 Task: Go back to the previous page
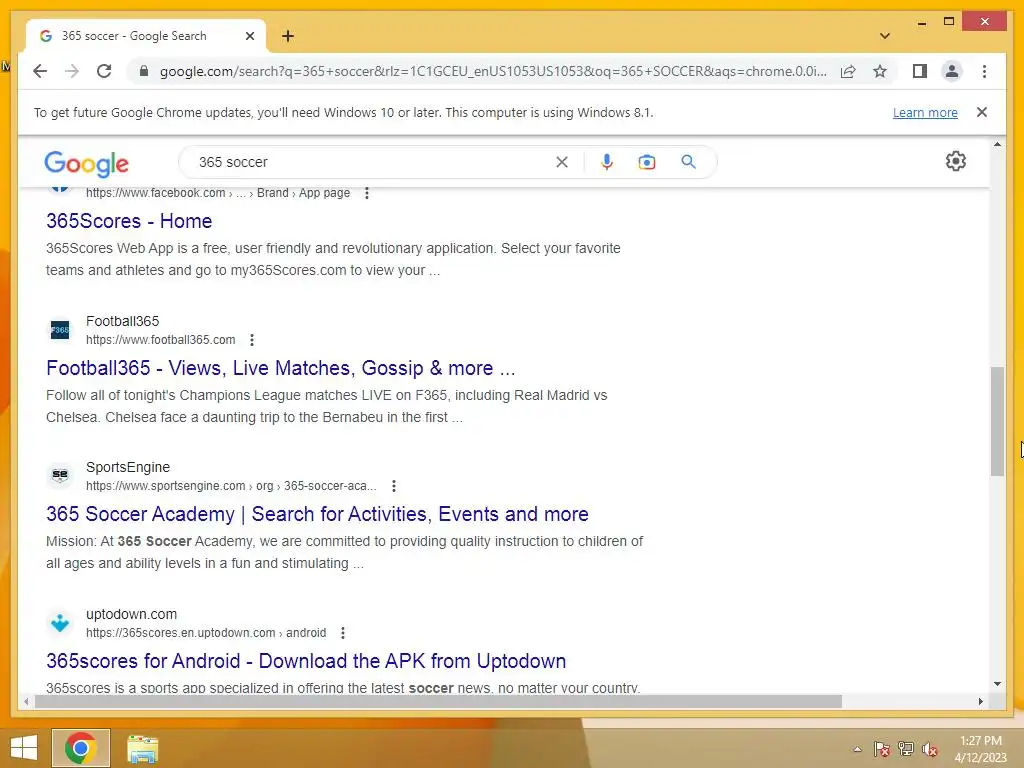[40, 71]
